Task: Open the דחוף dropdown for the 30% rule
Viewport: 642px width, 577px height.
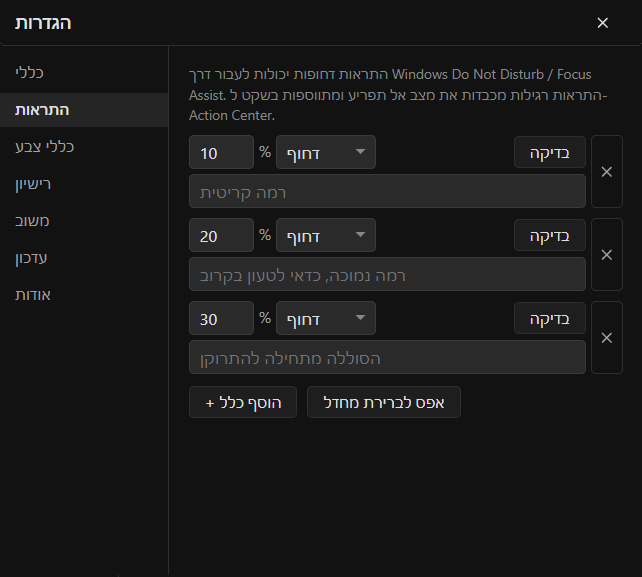Action: (x=326, y=318)
